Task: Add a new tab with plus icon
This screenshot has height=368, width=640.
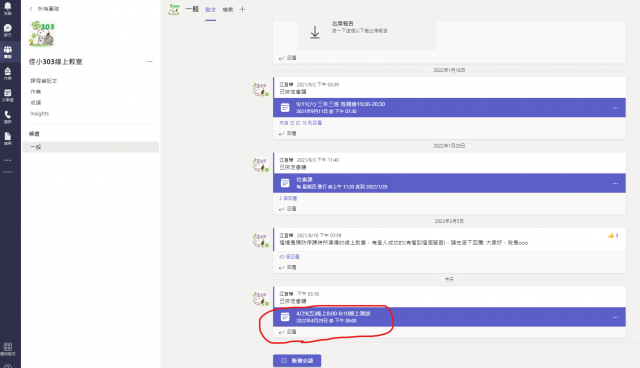Action: tap(242, 9)
